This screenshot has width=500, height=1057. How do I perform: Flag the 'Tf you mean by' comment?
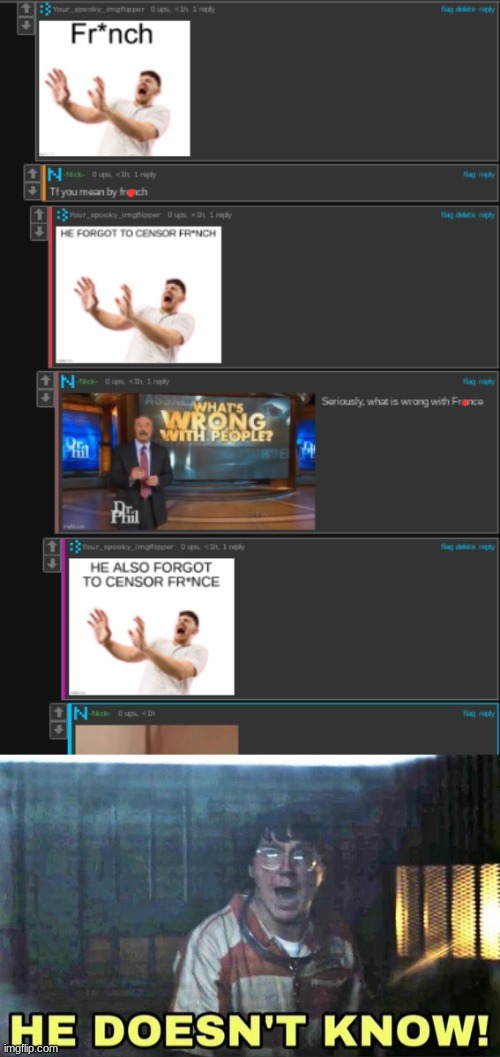tap(469, 175)
